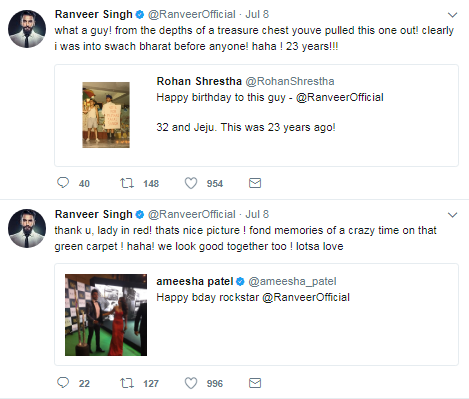Click @RanveerOfficial mention in Rohan's quoted tweet
This screenshot has width=469, height=399.
(340, 97)
